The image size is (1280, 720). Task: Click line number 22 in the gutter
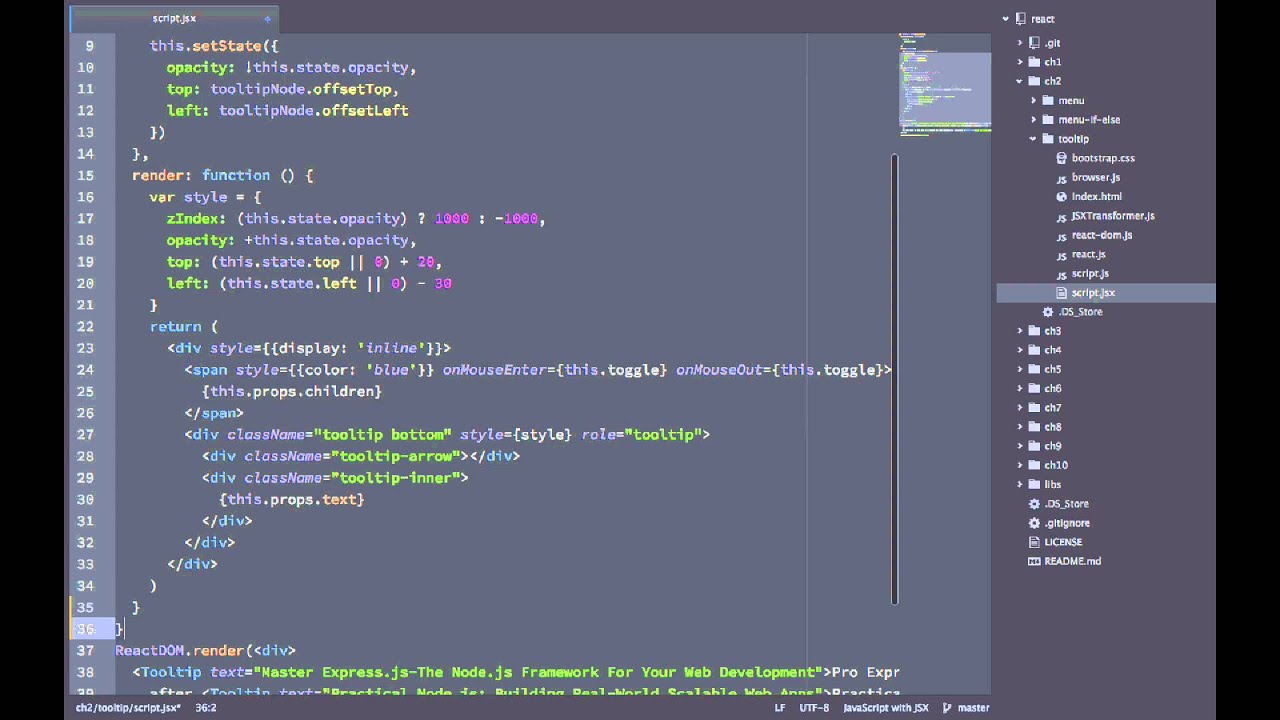pyautogui.click(x=85, y=327)
